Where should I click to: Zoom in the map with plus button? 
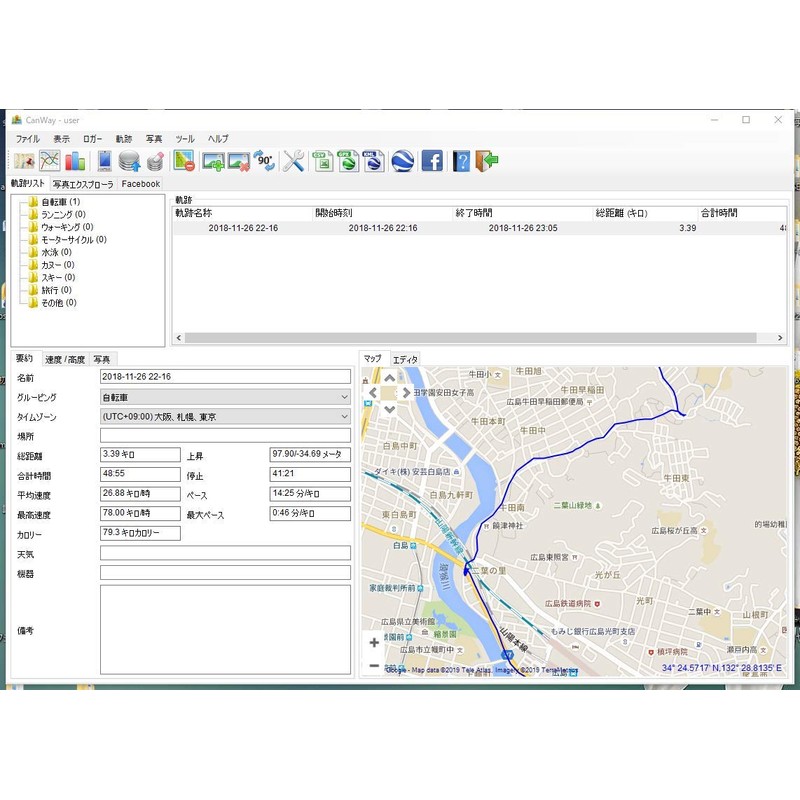(374, 643)
